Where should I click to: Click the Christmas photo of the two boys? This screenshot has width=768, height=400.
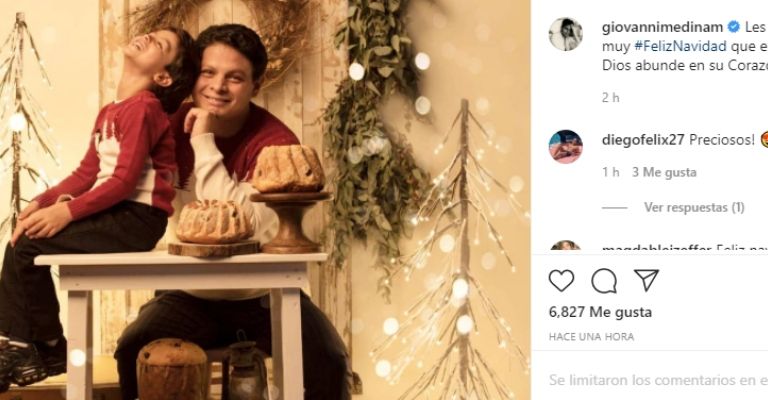coord(265,200)
